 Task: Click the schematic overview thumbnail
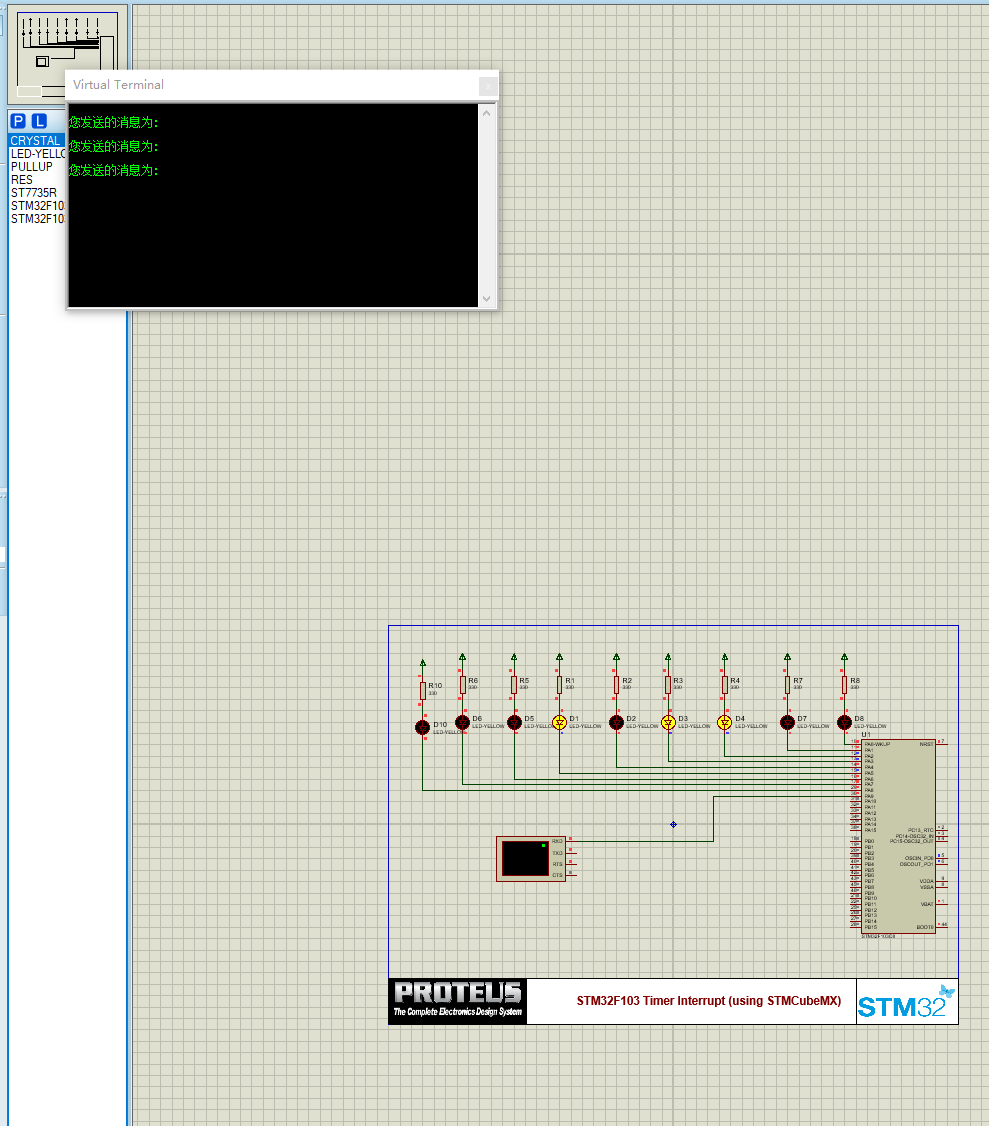click(67, 54)
